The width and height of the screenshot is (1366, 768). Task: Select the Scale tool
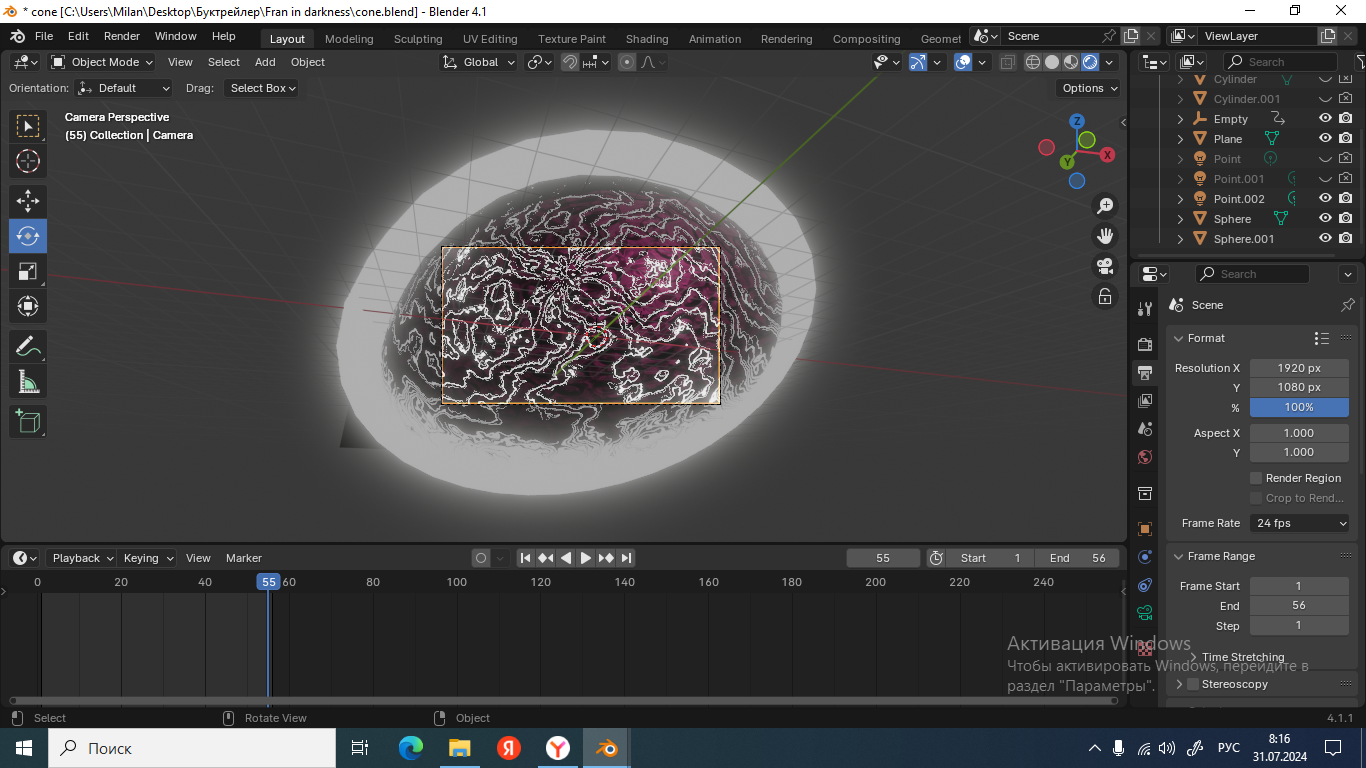28,271
